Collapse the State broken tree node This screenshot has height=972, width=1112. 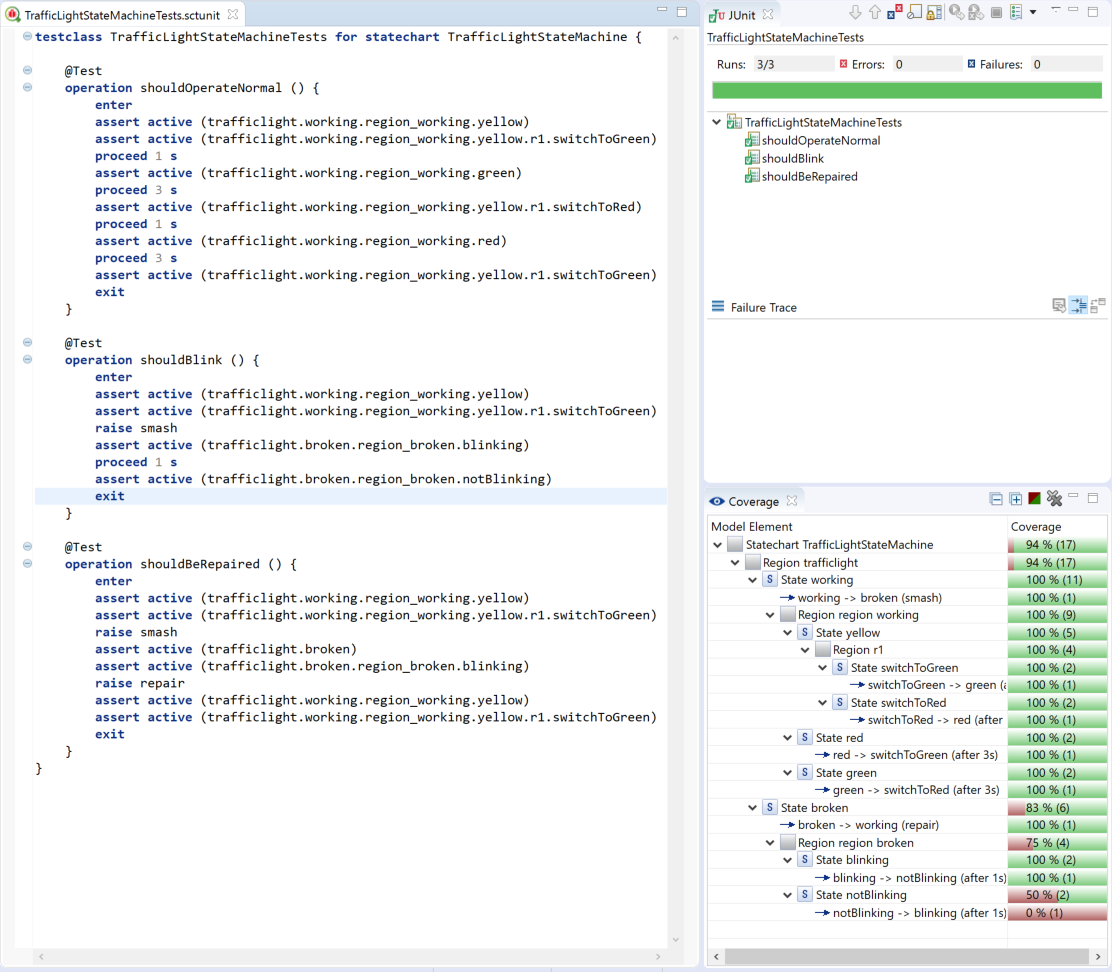[753, 807]
